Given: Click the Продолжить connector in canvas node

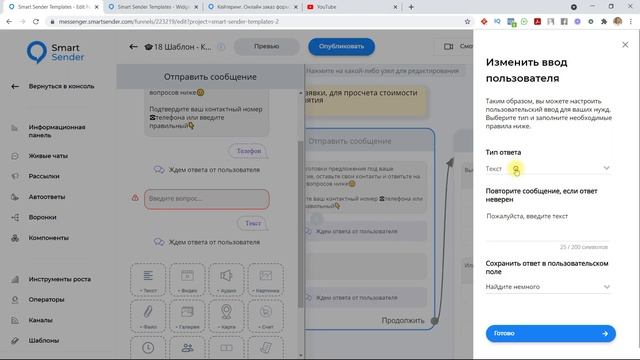Looking at the screenshot, I should tap(435, 321).
